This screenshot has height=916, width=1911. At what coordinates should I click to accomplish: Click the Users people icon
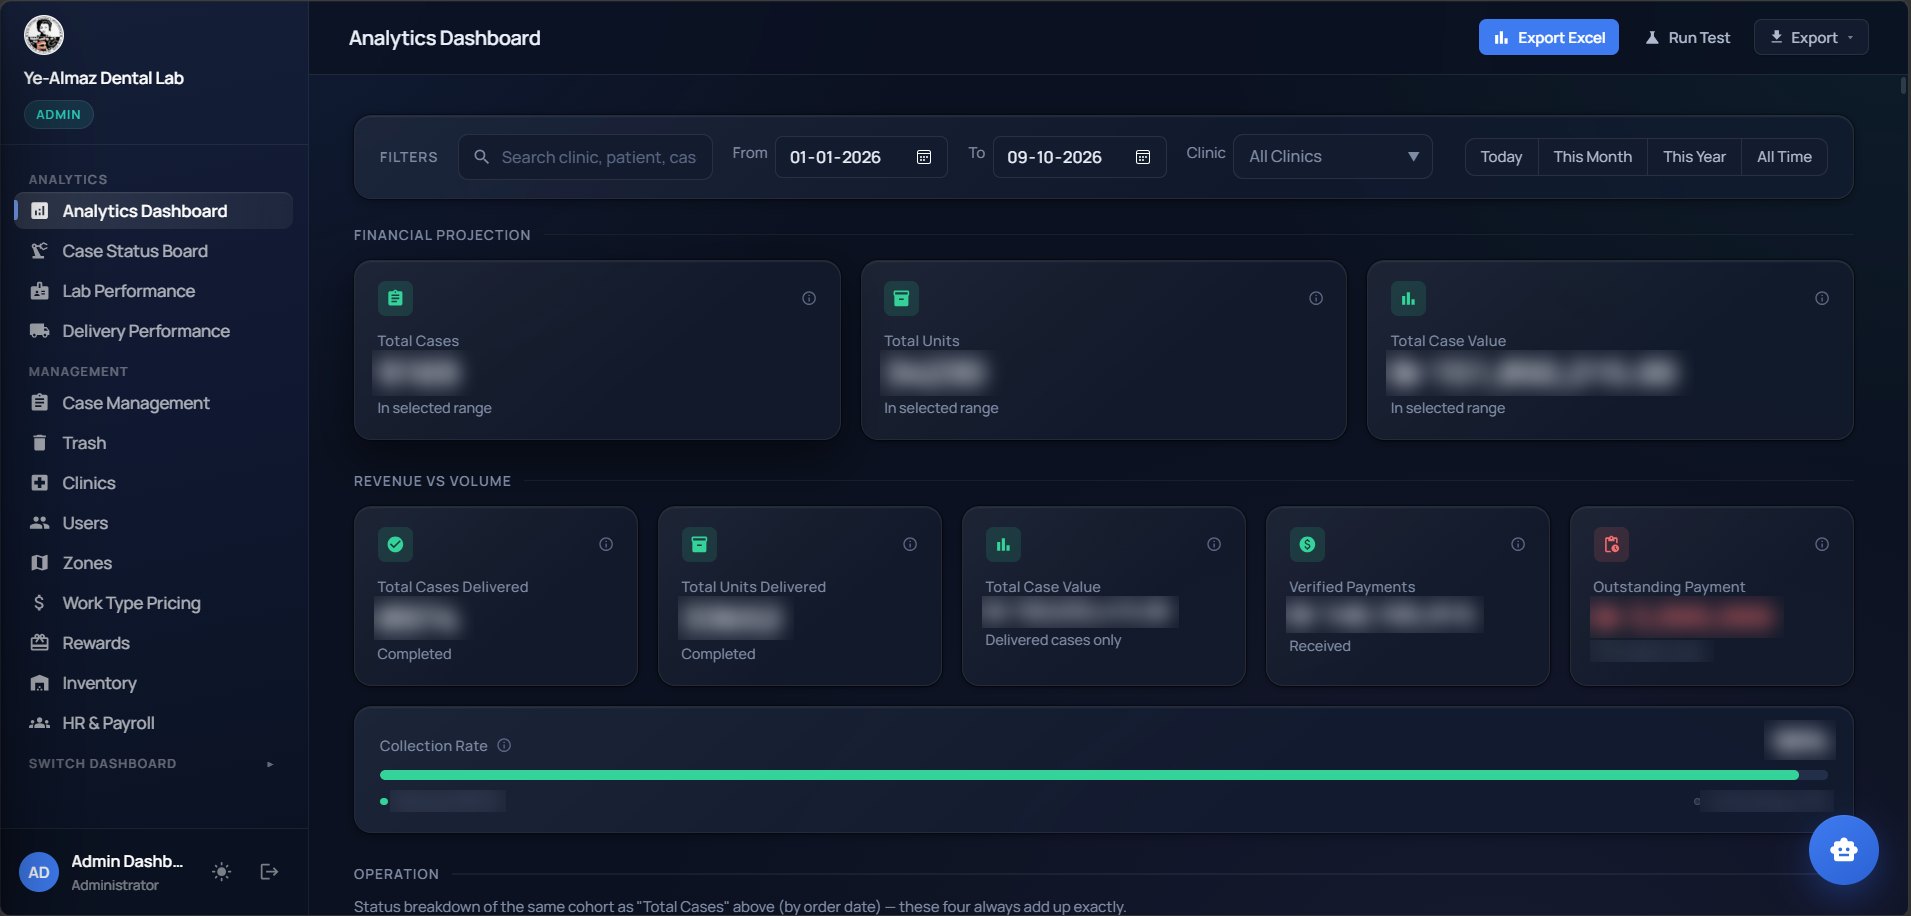[39, 523]
